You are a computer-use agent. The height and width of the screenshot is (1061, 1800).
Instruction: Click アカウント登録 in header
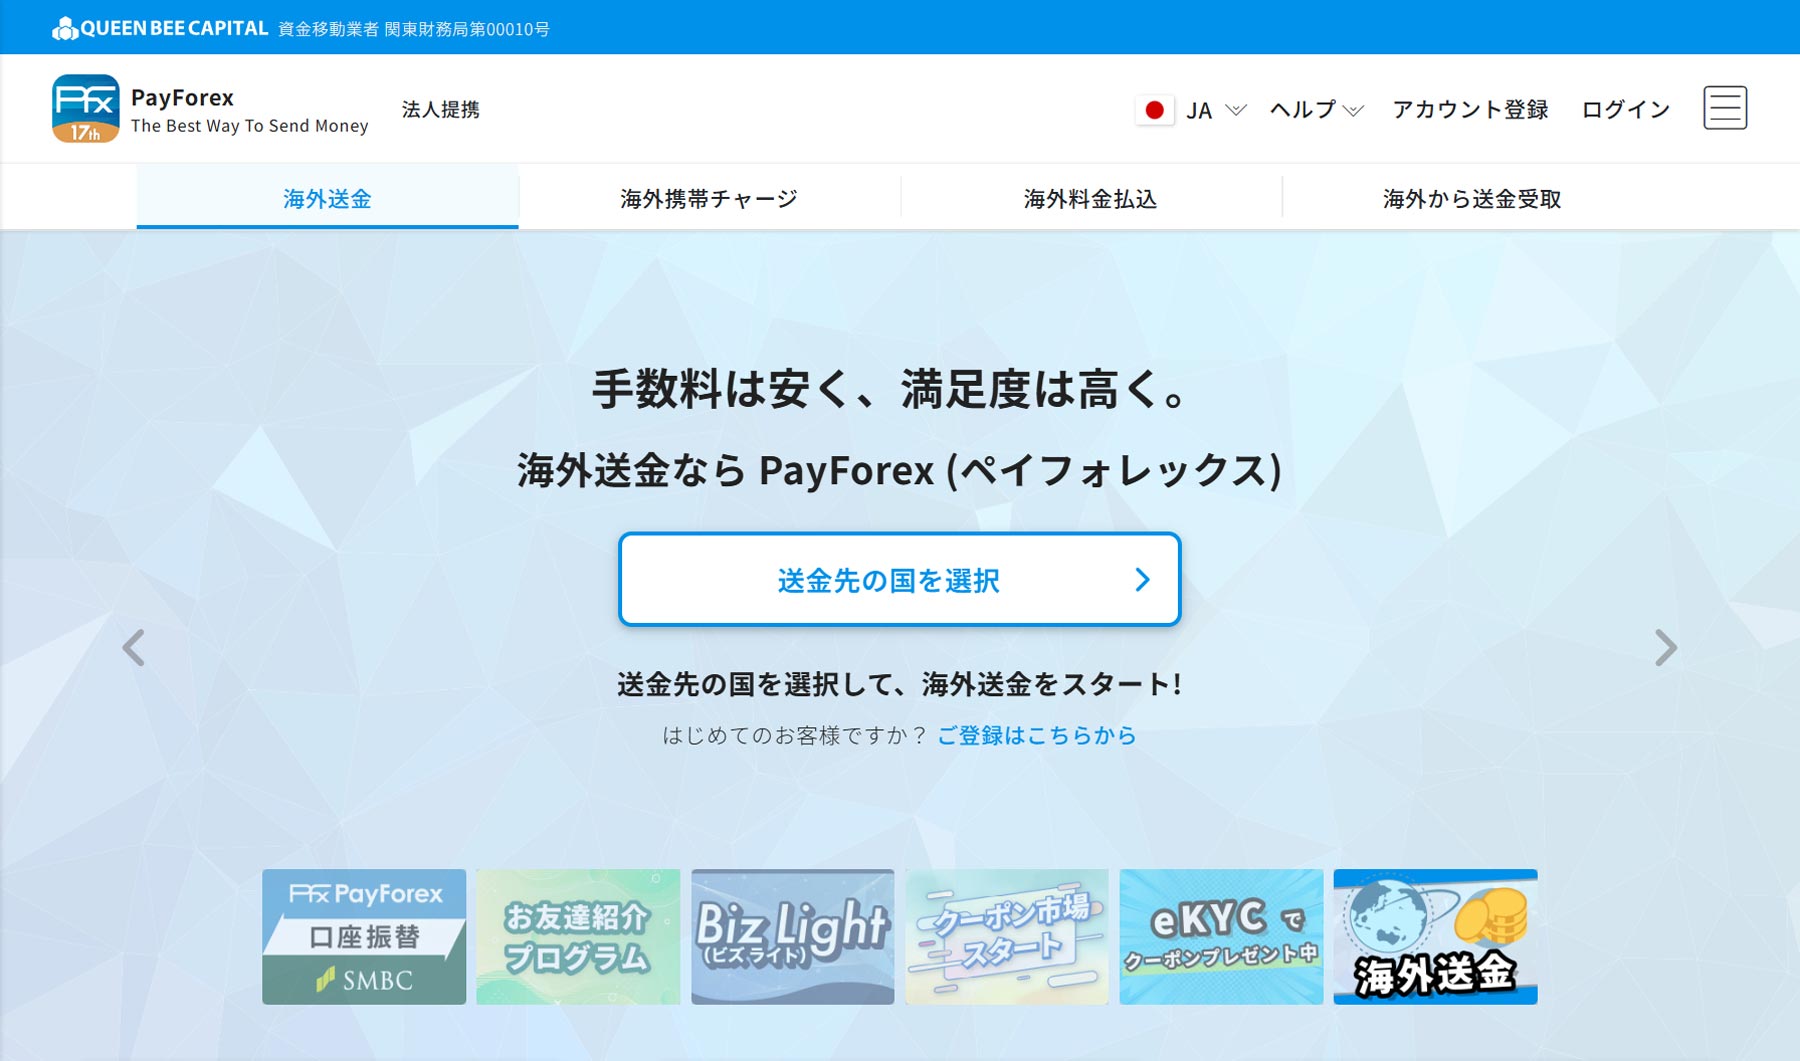pyautogui.click(x=1470, y=109)
